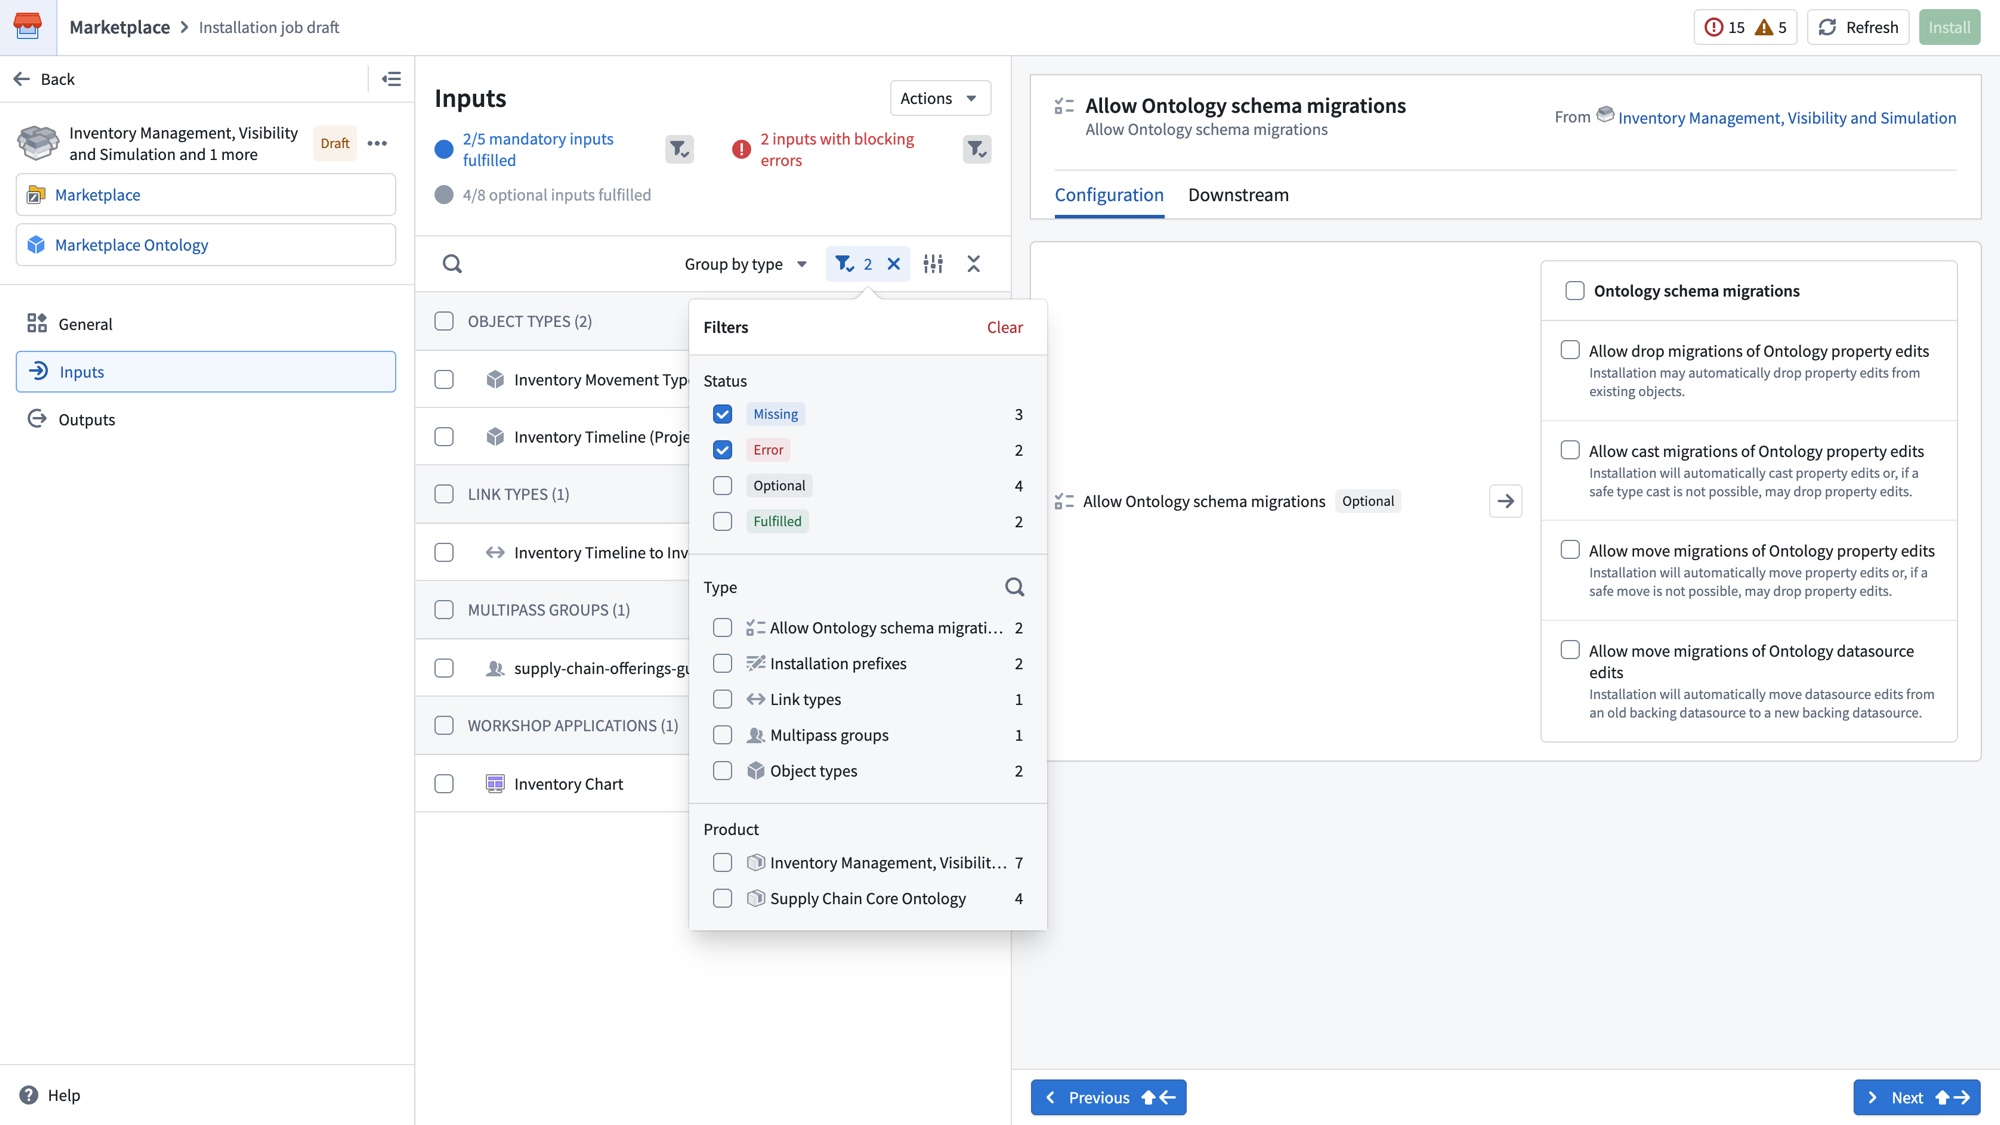
Task: Select the Inputs sidebar item
Action: pyautogui.click(x=206, y=372)
